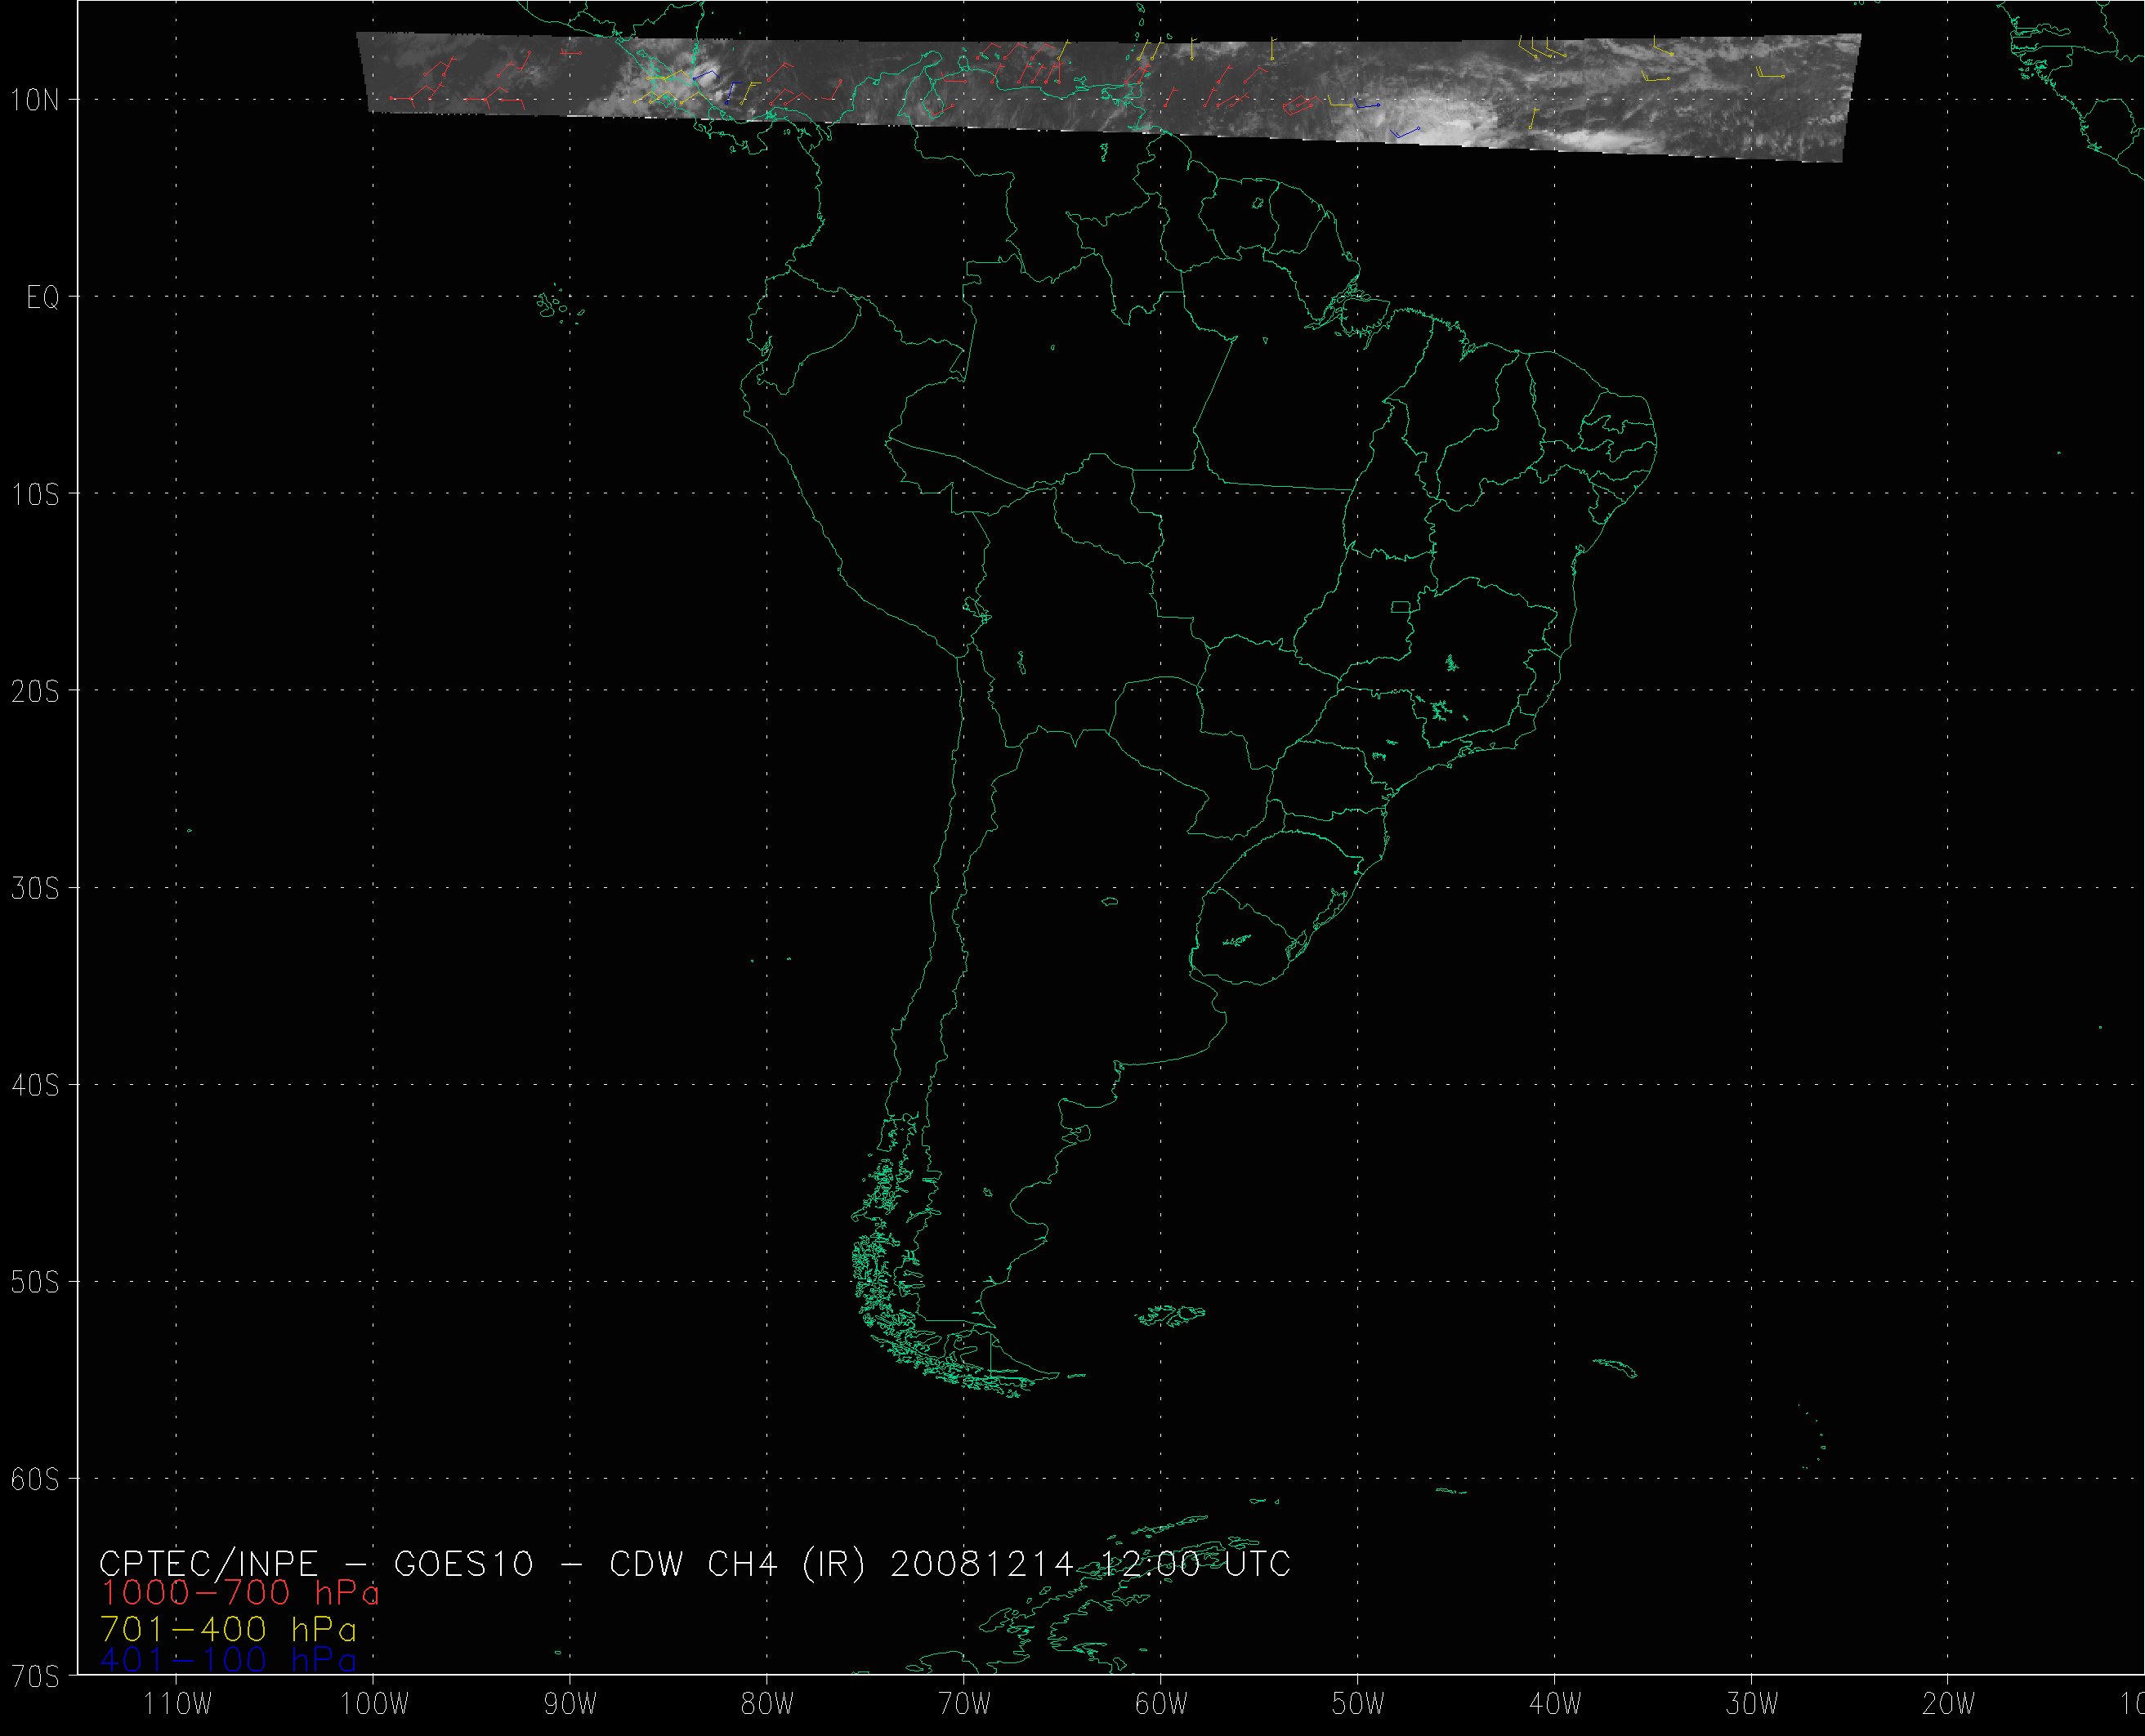2145x1736 pixels.
Task: Click the 50S latitude label
Action: click(35, 1282)
